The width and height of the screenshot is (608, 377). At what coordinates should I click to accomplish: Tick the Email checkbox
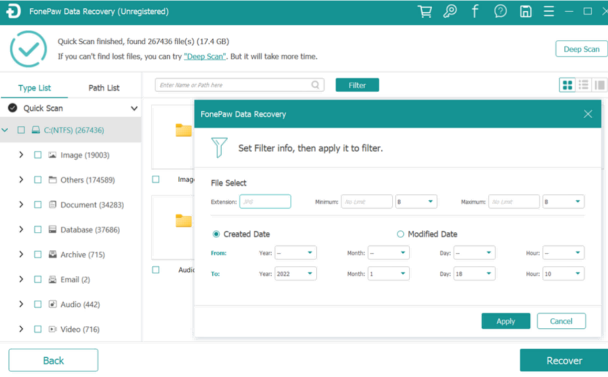pyautogui.click(x=38, y=279)
